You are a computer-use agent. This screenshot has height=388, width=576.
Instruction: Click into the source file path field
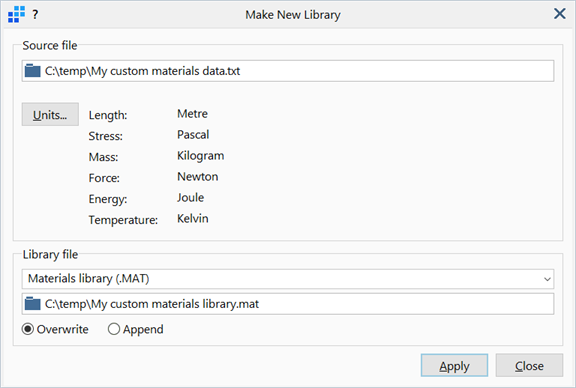tap(288, 71)
